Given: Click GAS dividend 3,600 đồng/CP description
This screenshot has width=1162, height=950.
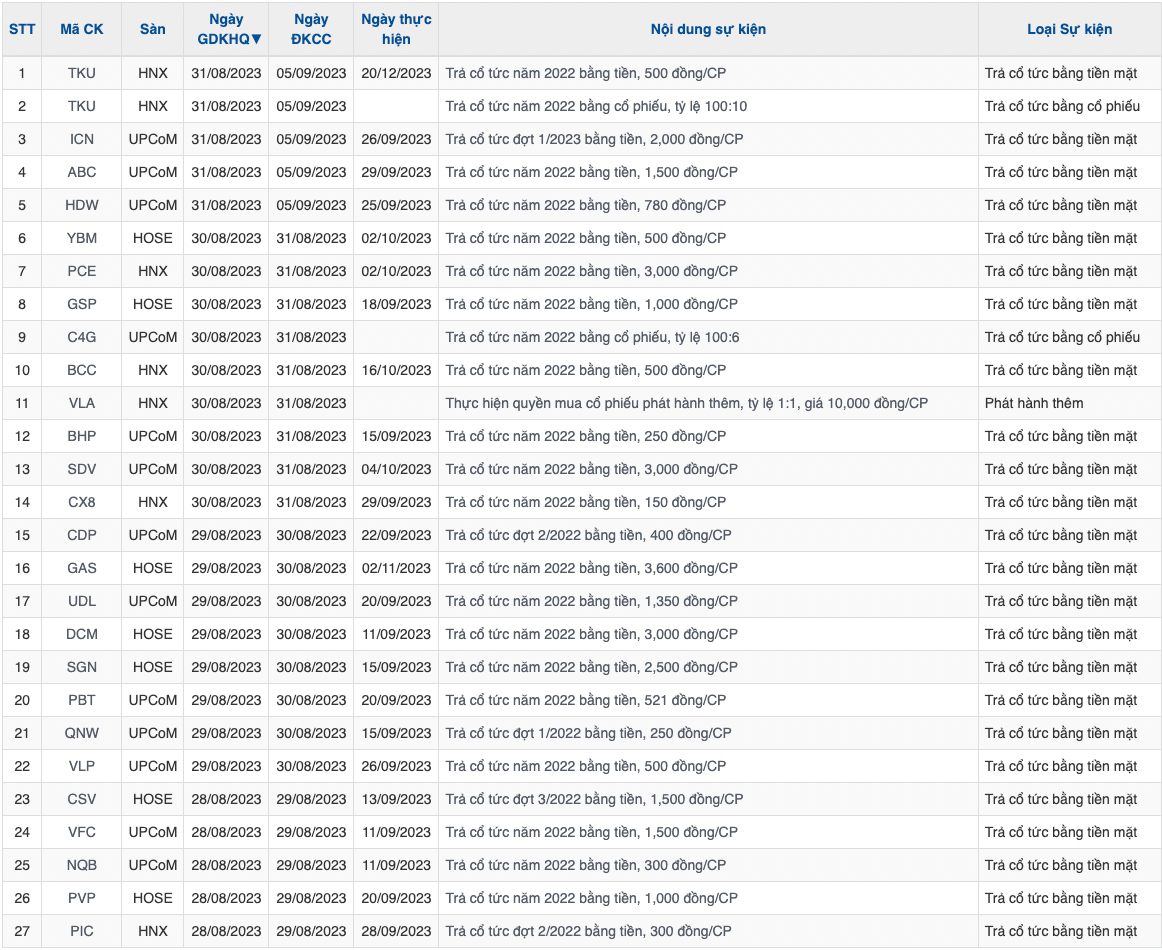Looking at the screenshot, I should (592, 568).
